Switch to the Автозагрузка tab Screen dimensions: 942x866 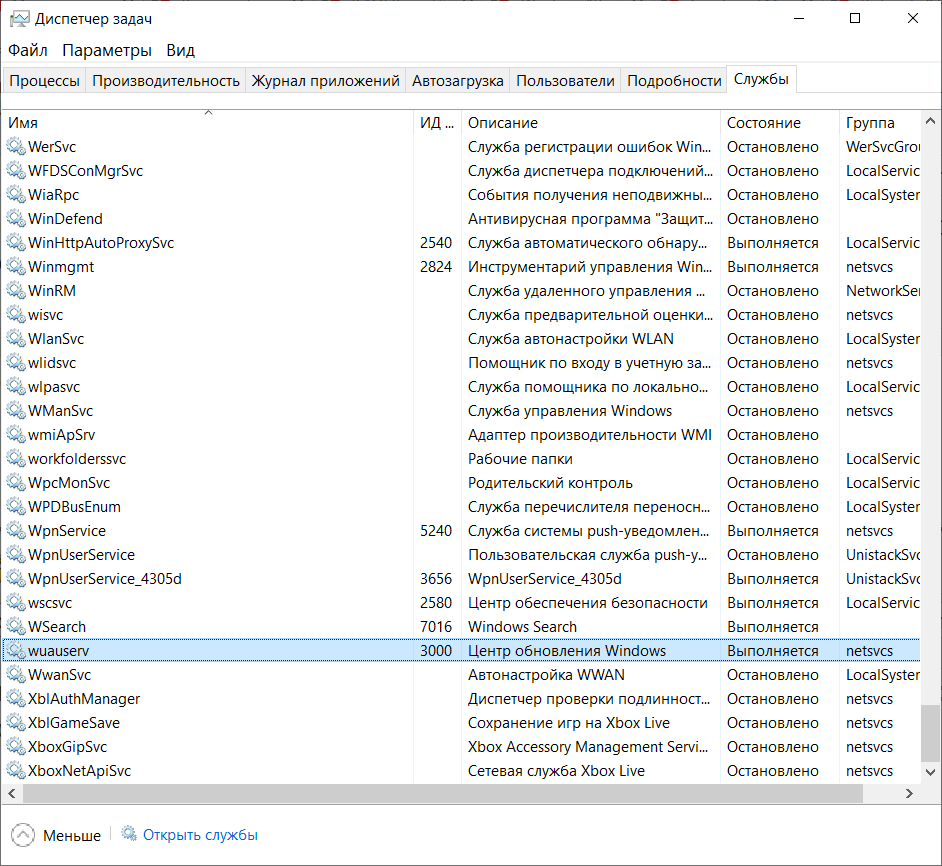pos(458,81)
